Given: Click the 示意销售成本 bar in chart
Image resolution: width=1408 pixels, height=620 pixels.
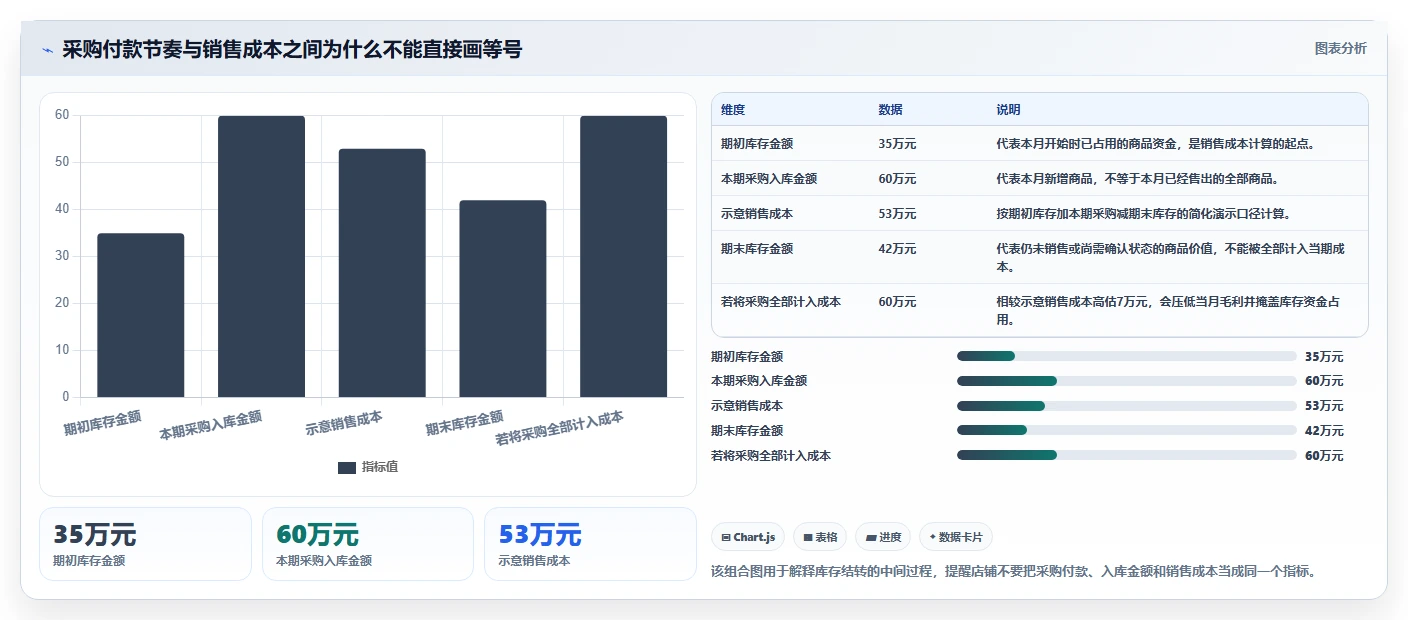Looking at the screenshot, I should 382,273.
